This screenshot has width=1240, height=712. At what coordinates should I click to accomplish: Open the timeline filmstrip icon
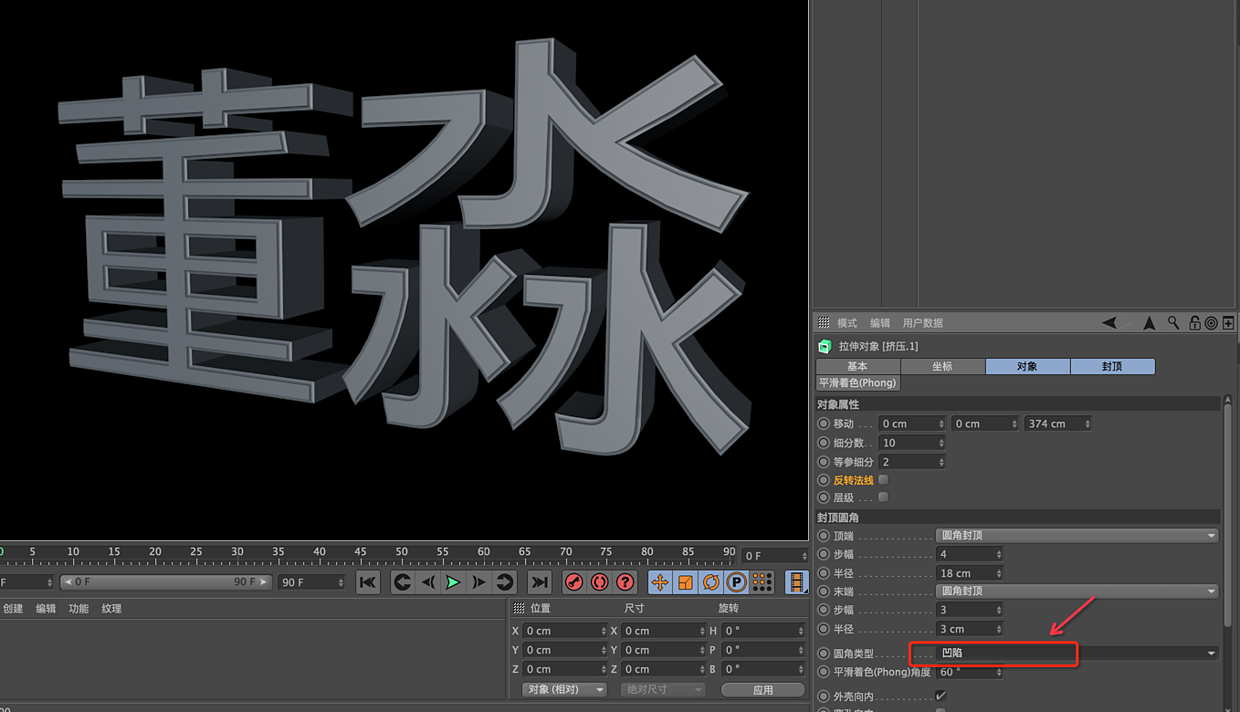tap(797, 582)
